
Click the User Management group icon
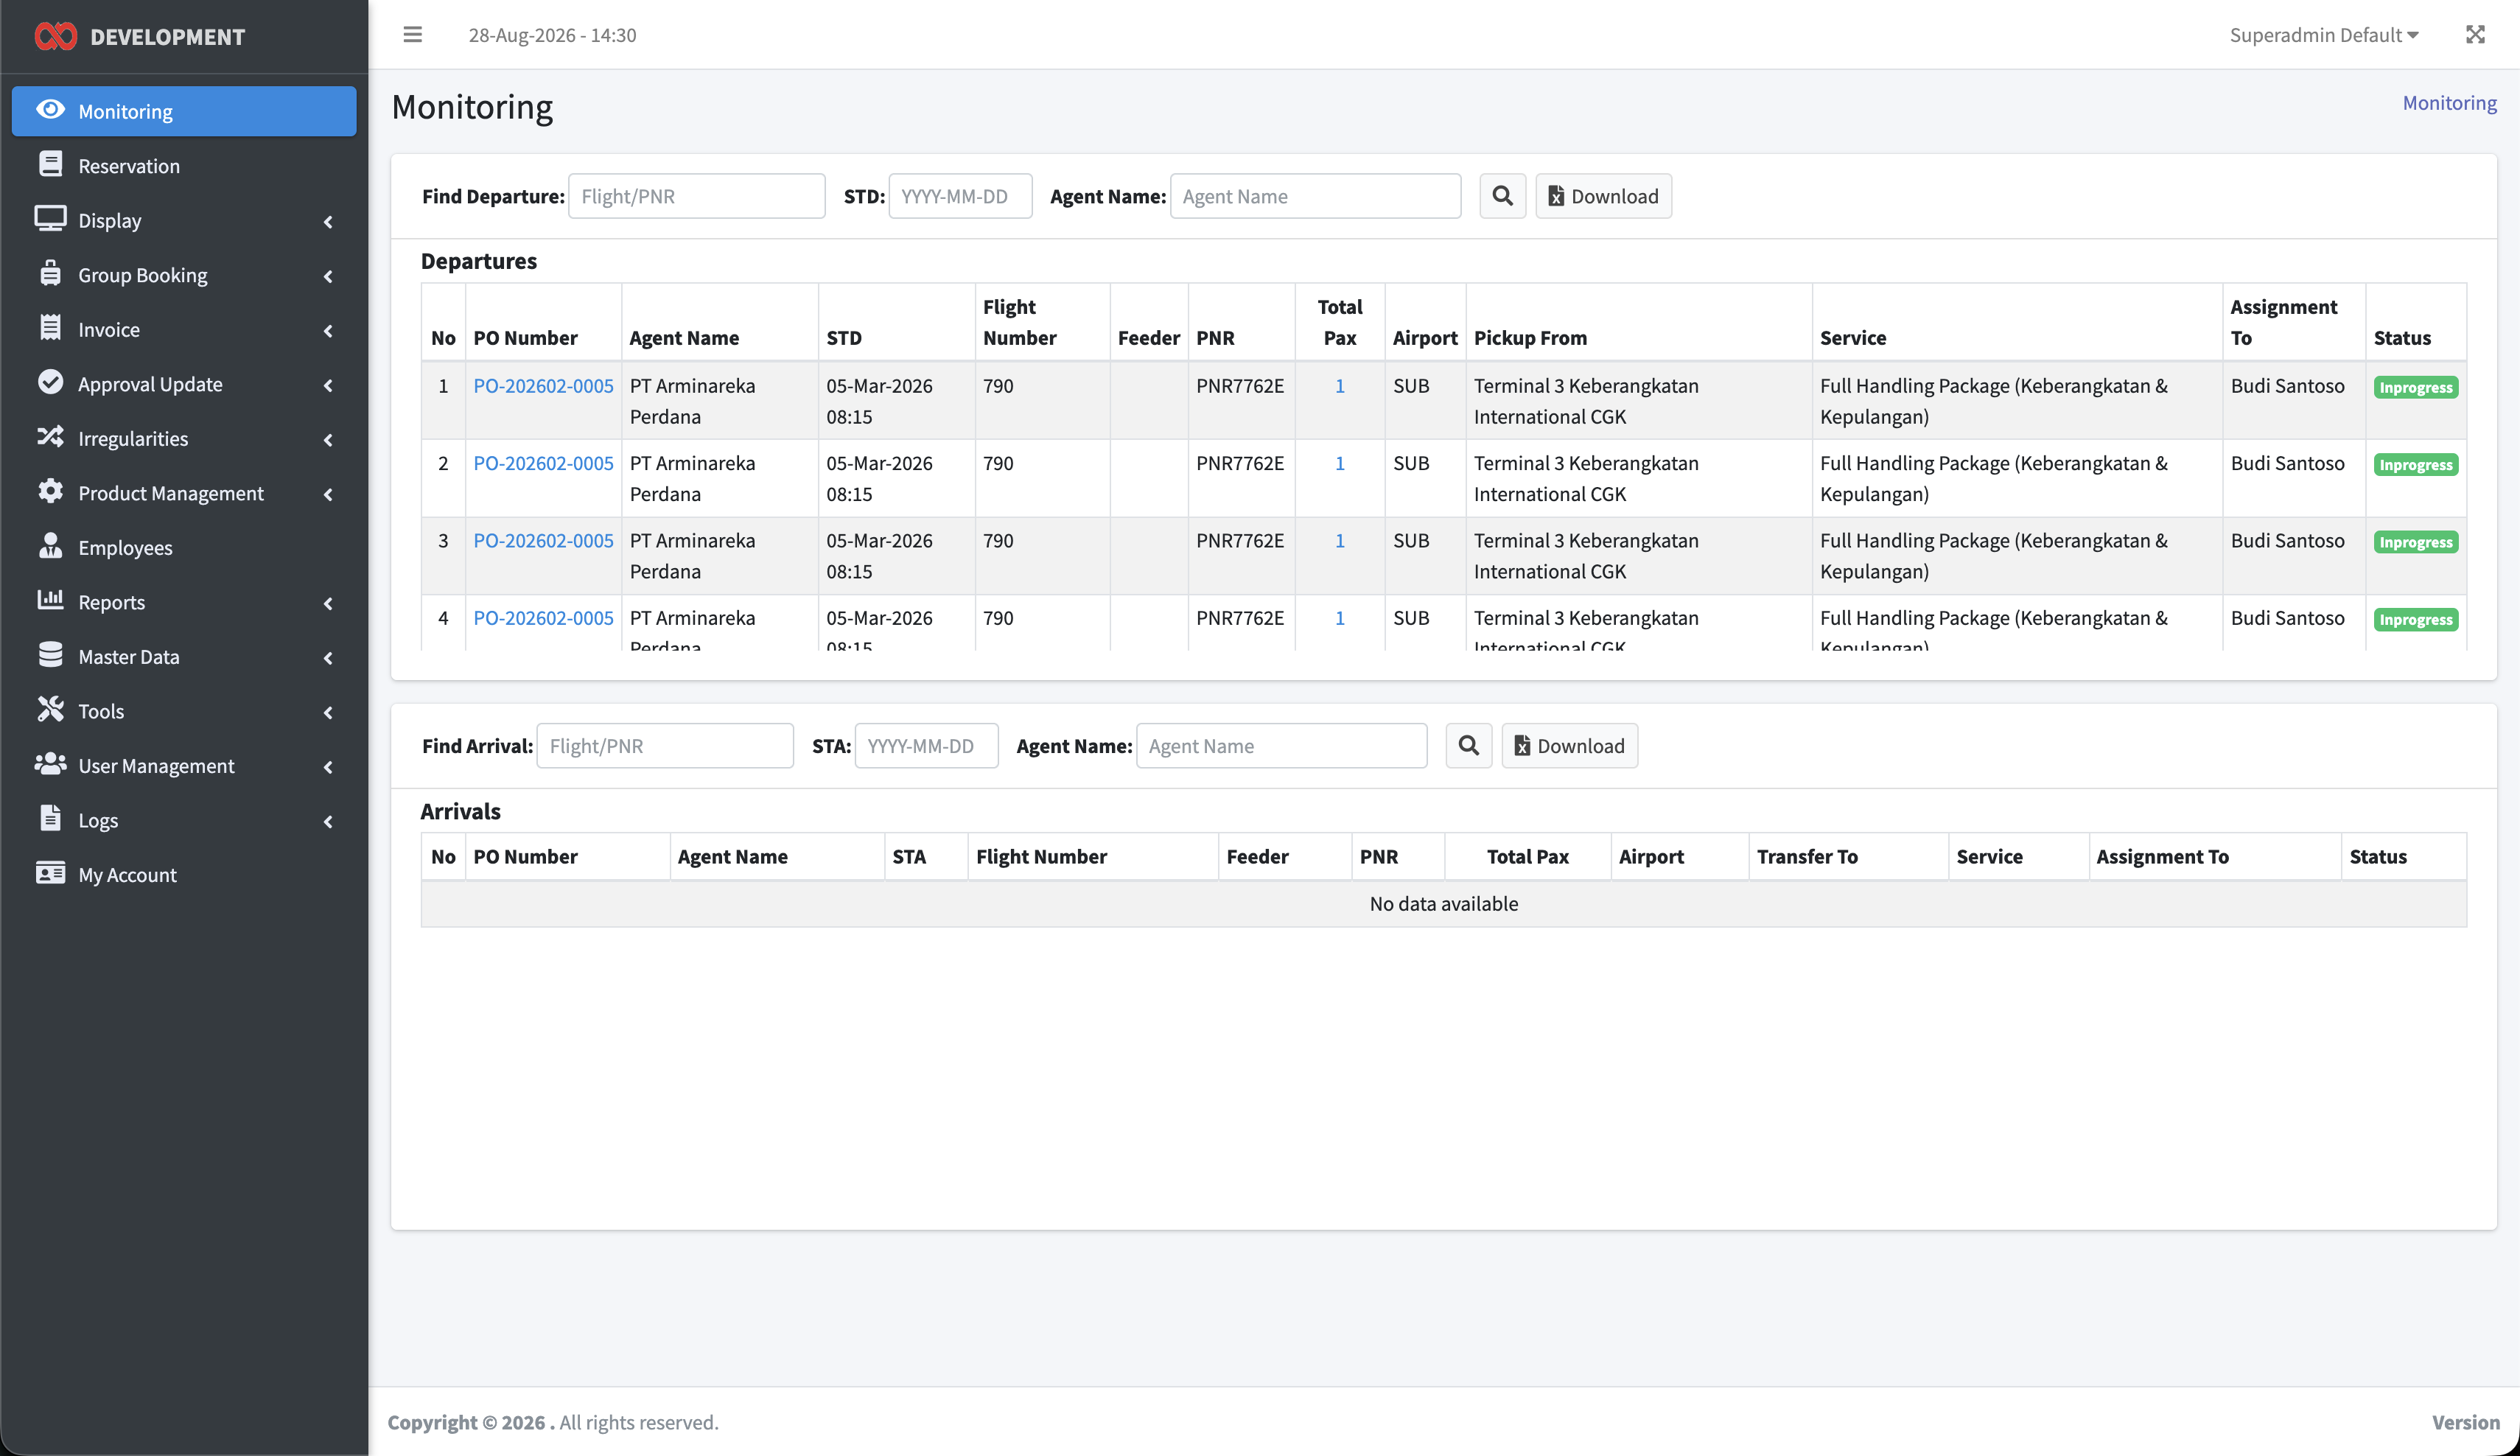[50, 764]
